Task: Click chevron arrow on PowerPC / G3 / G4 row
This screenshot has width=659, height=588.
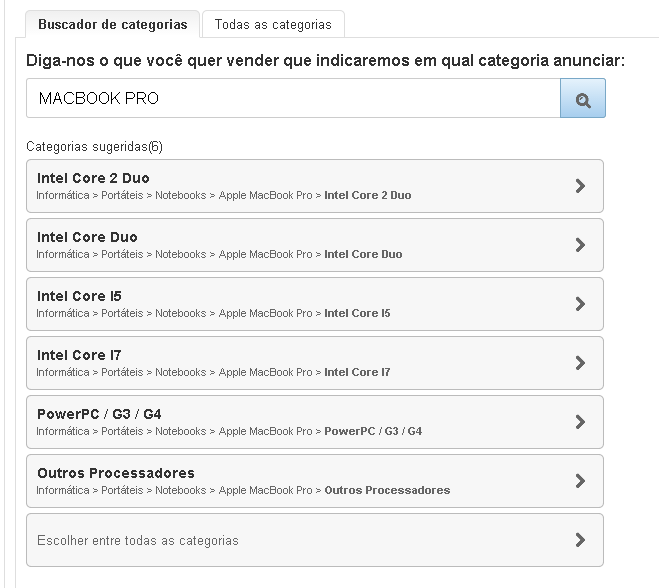Action: 580,422
